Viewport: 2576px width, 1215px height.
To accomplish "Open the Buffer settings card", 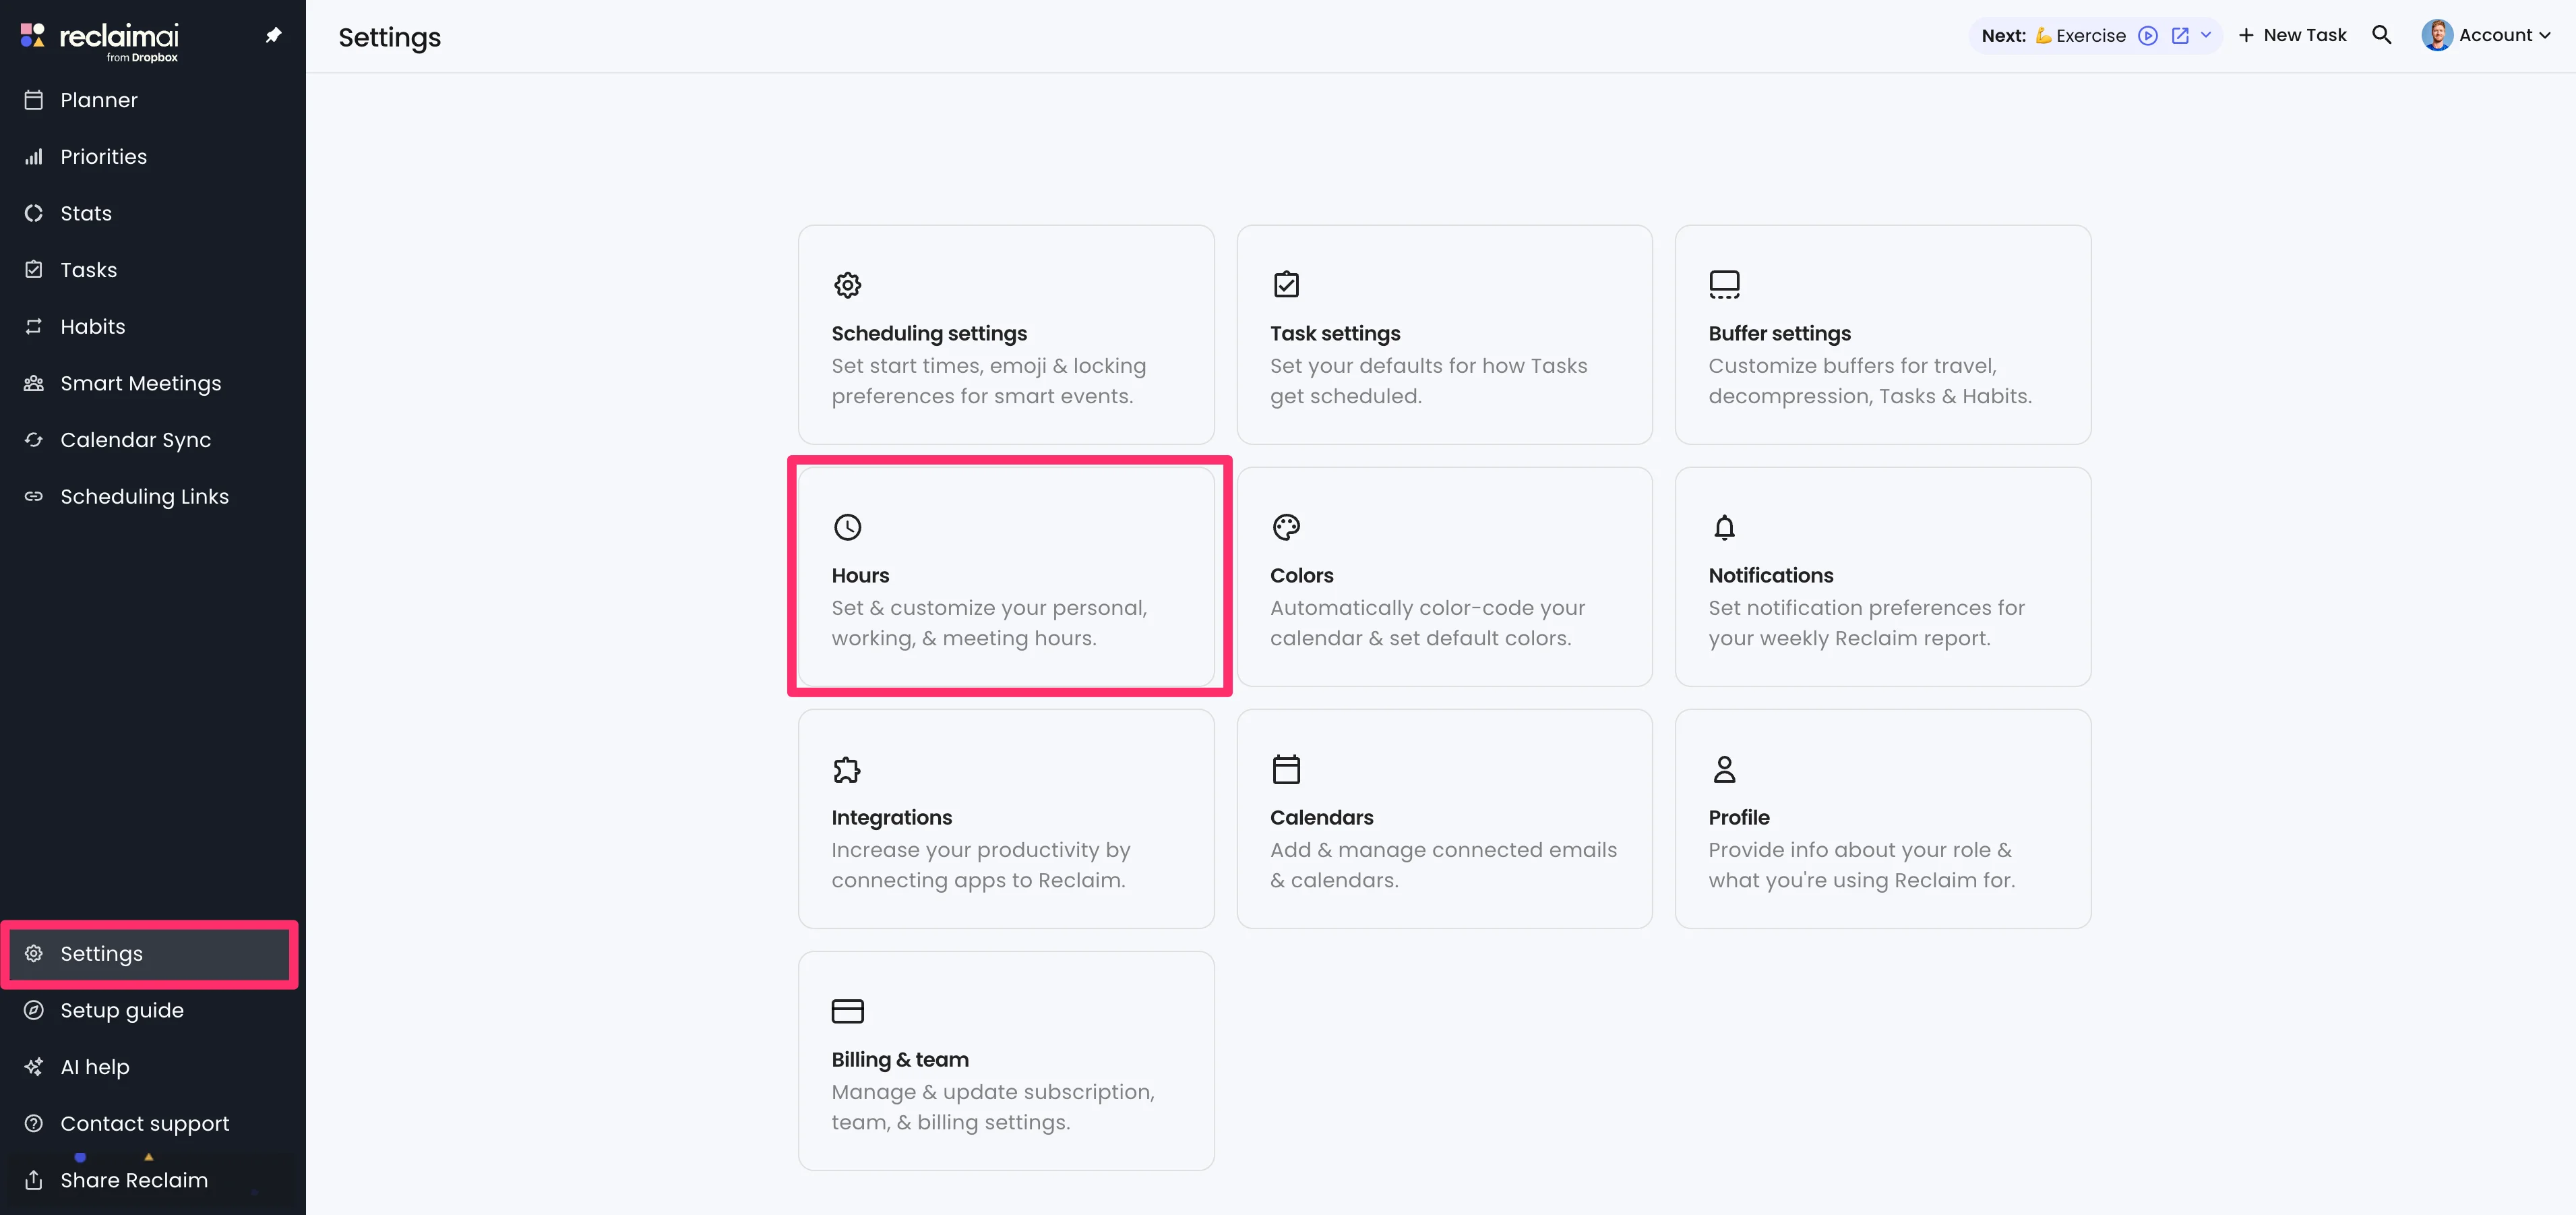I will coord(1882,334).
